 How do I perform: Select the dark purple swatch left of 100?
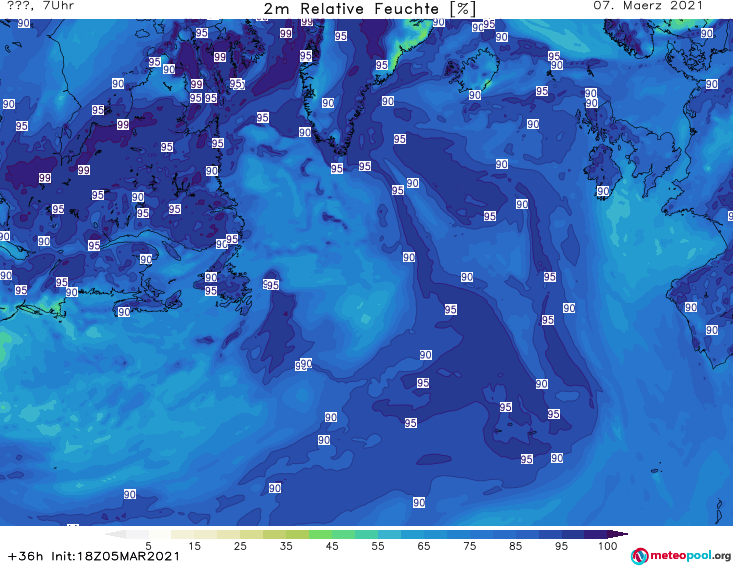coord(596,534)
